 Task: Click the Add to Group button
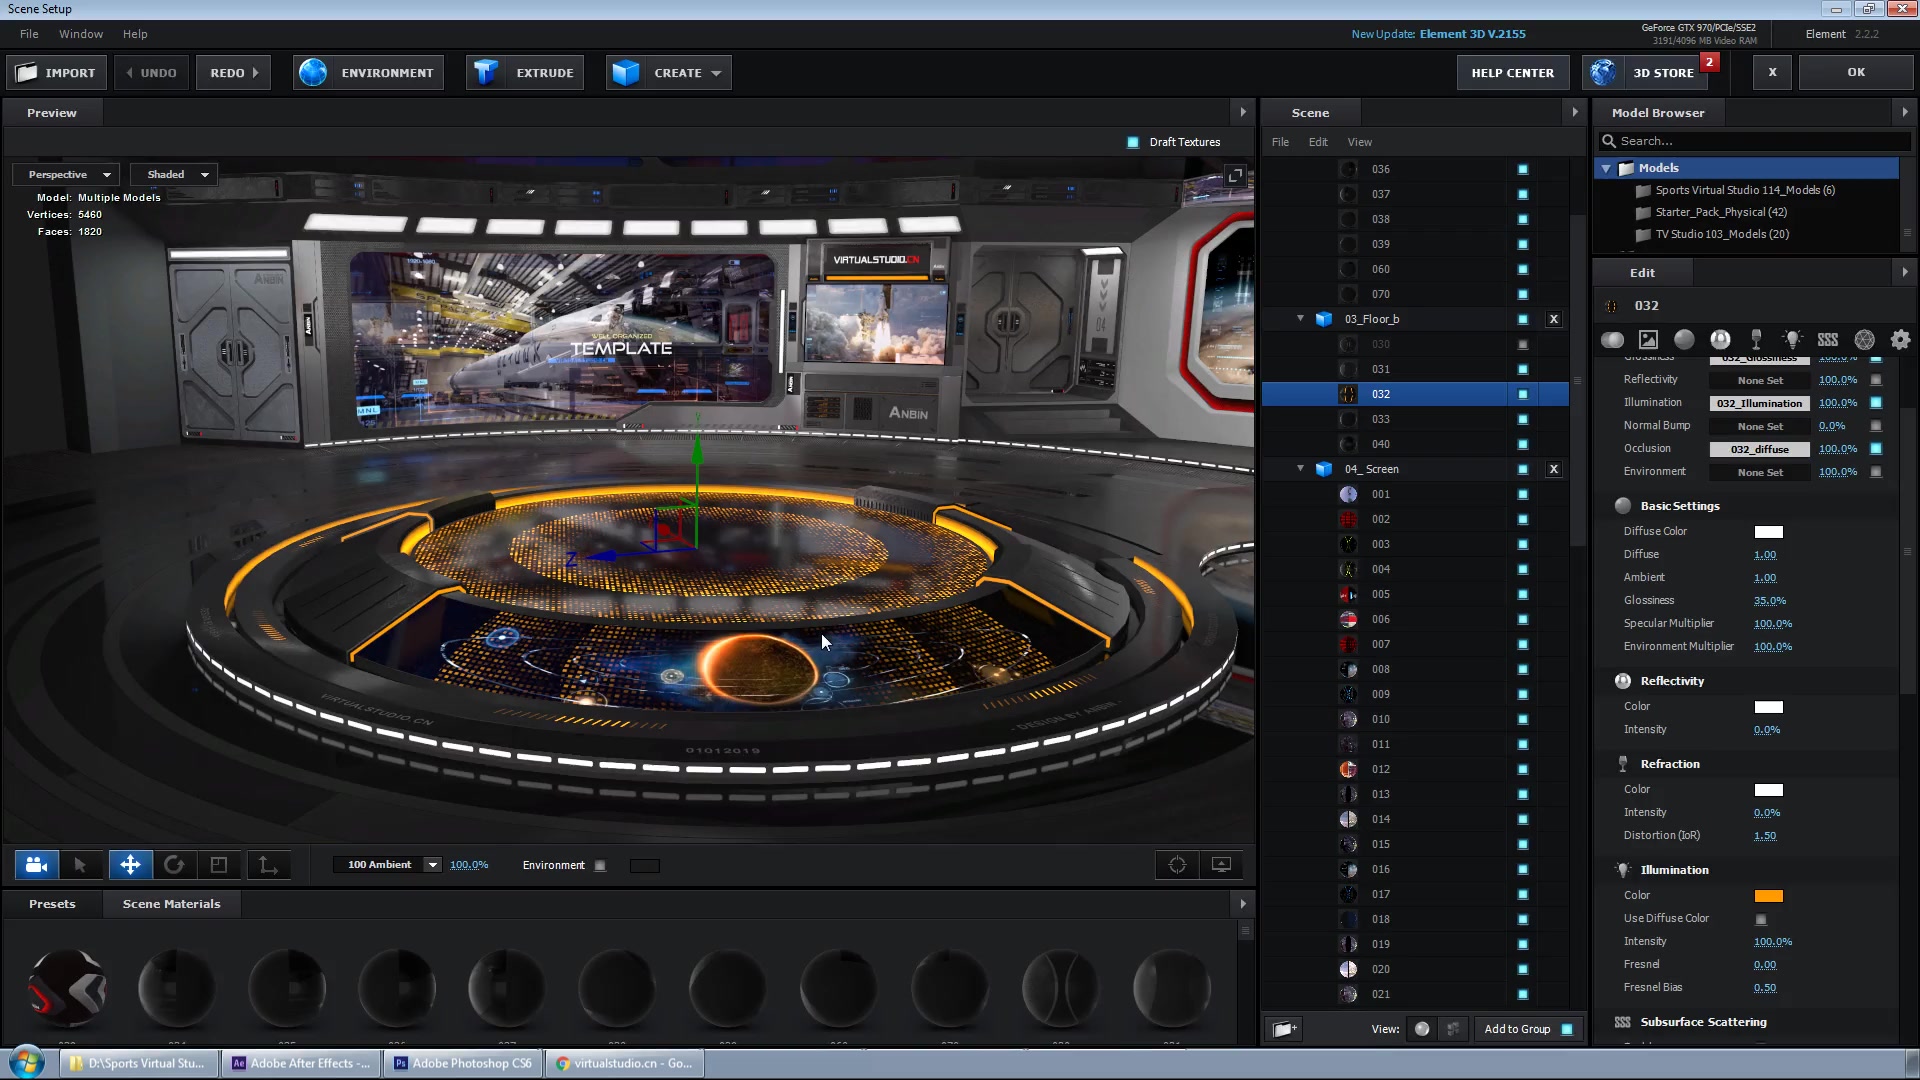[1517, 1029]
